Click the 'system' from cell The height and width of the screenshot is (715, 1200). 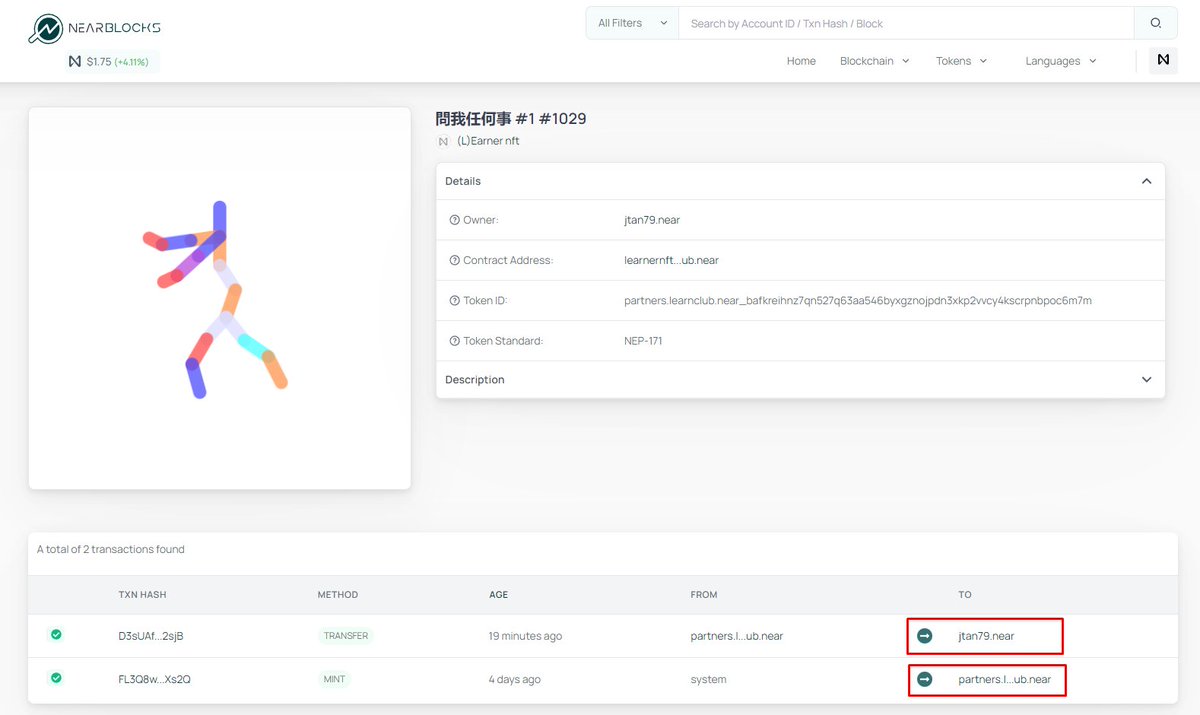708,679
